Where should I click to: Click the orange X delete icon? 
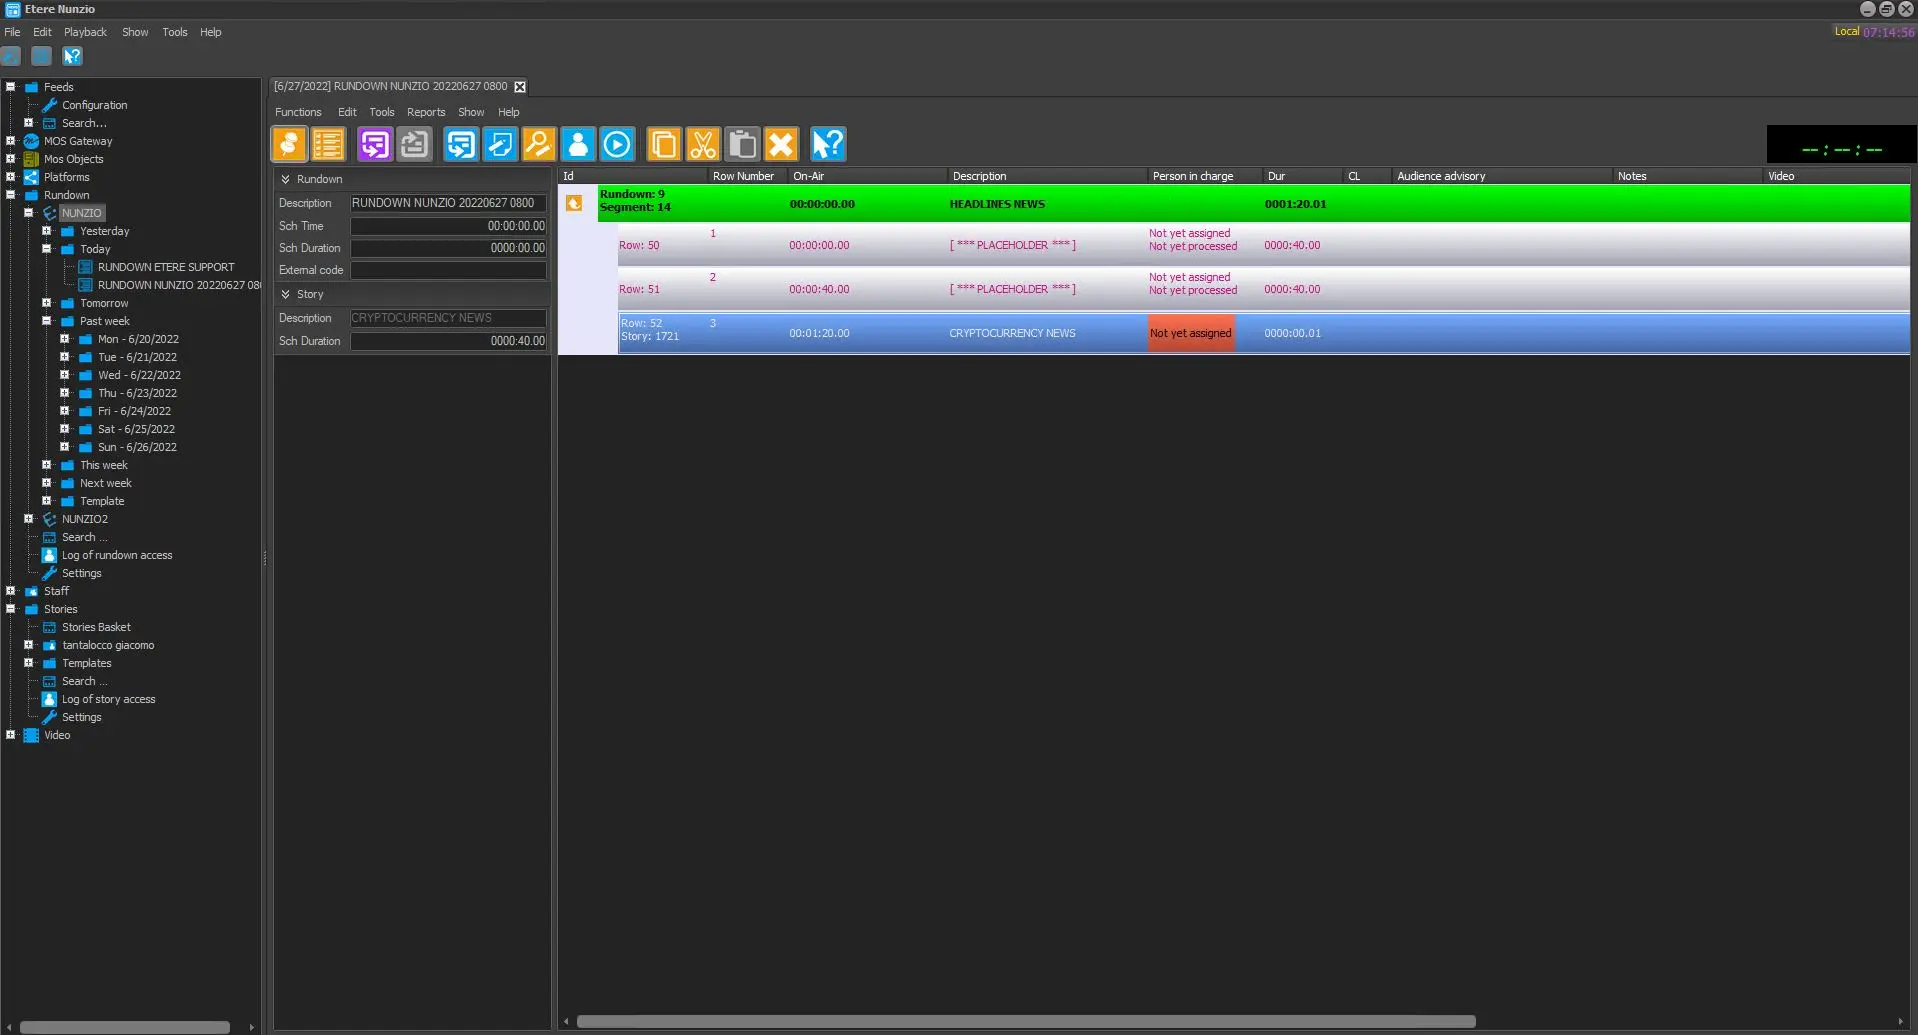(781, 145)
